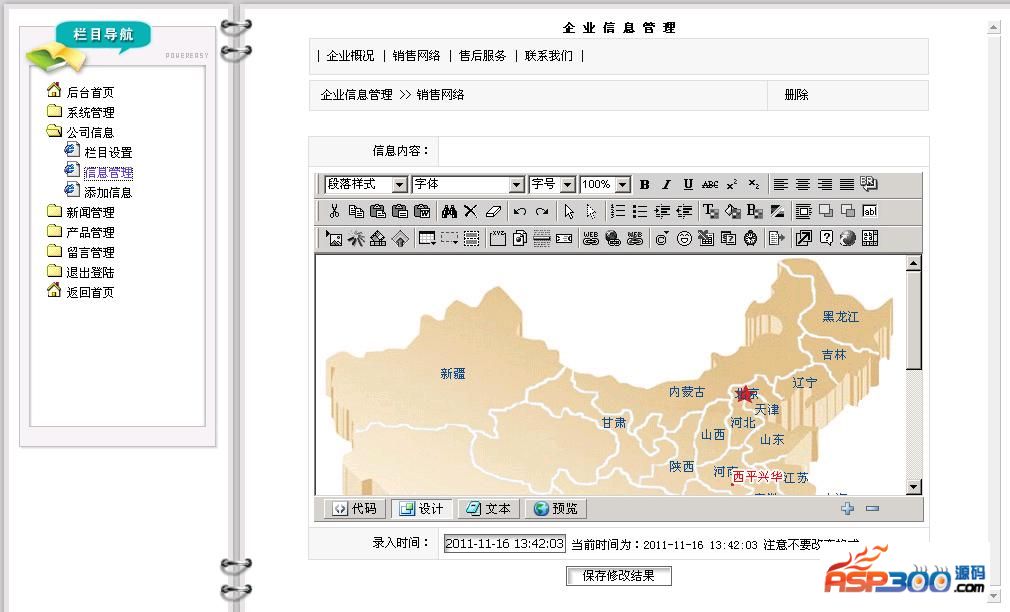Click the smiley emoticon icon

click(684, 238)
